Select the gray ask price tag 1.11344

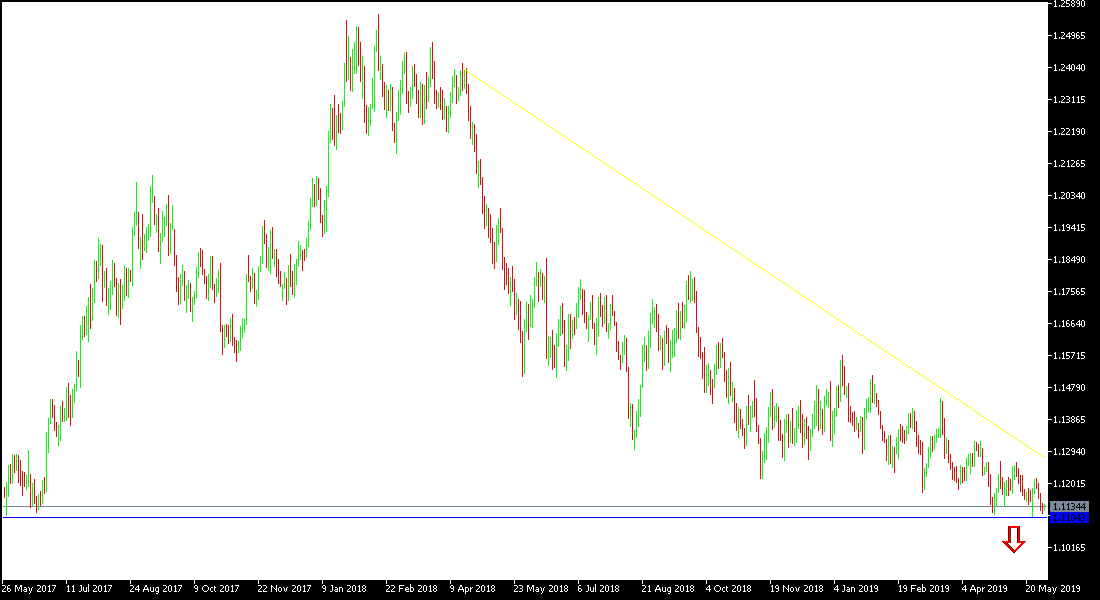(1069, 506)
